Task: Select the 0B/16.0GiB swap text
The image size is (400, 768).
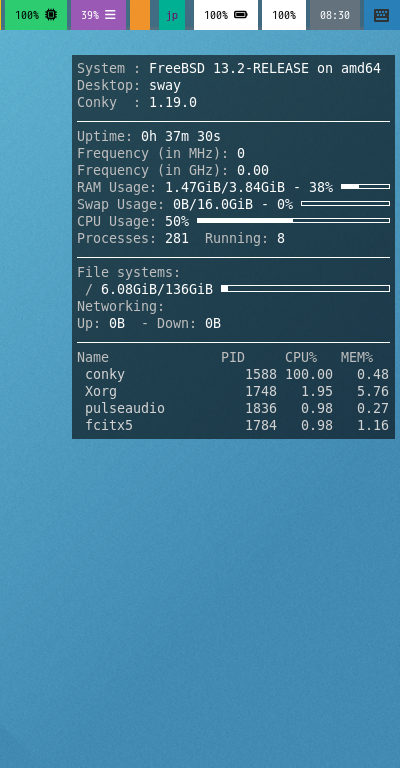Action: click(x=213, y=205)
